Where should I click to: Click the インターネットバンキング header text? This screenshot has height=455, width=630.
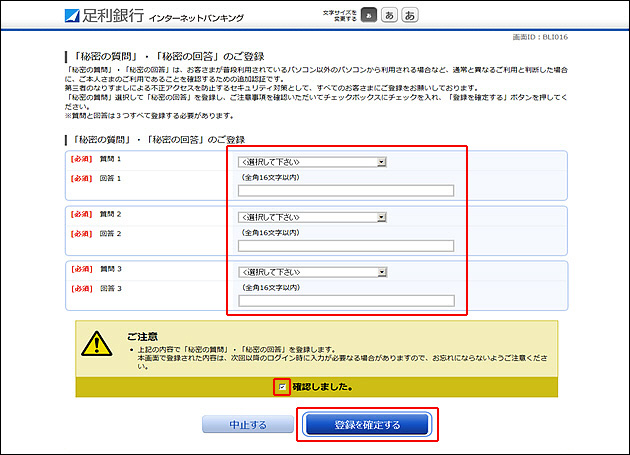click(x=178, y=18)
